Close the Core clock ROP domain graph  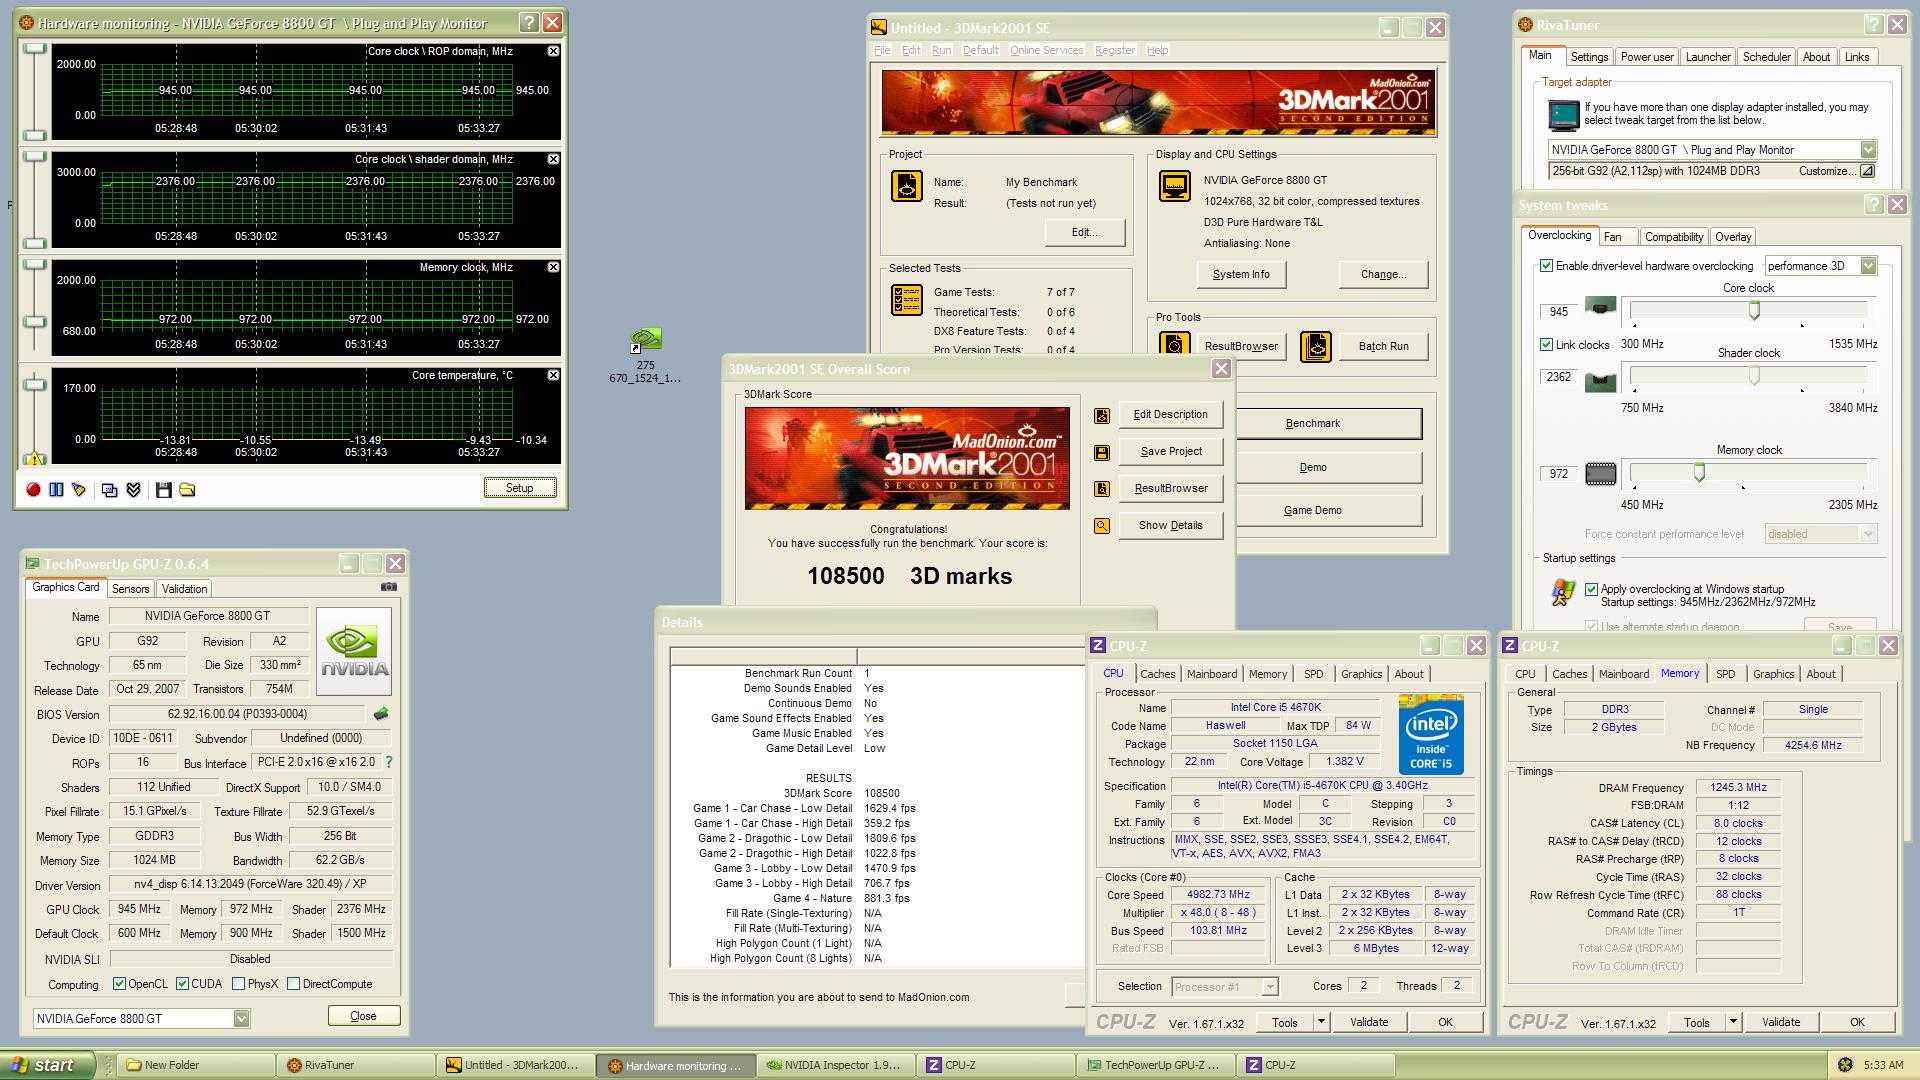click(554, 51)
